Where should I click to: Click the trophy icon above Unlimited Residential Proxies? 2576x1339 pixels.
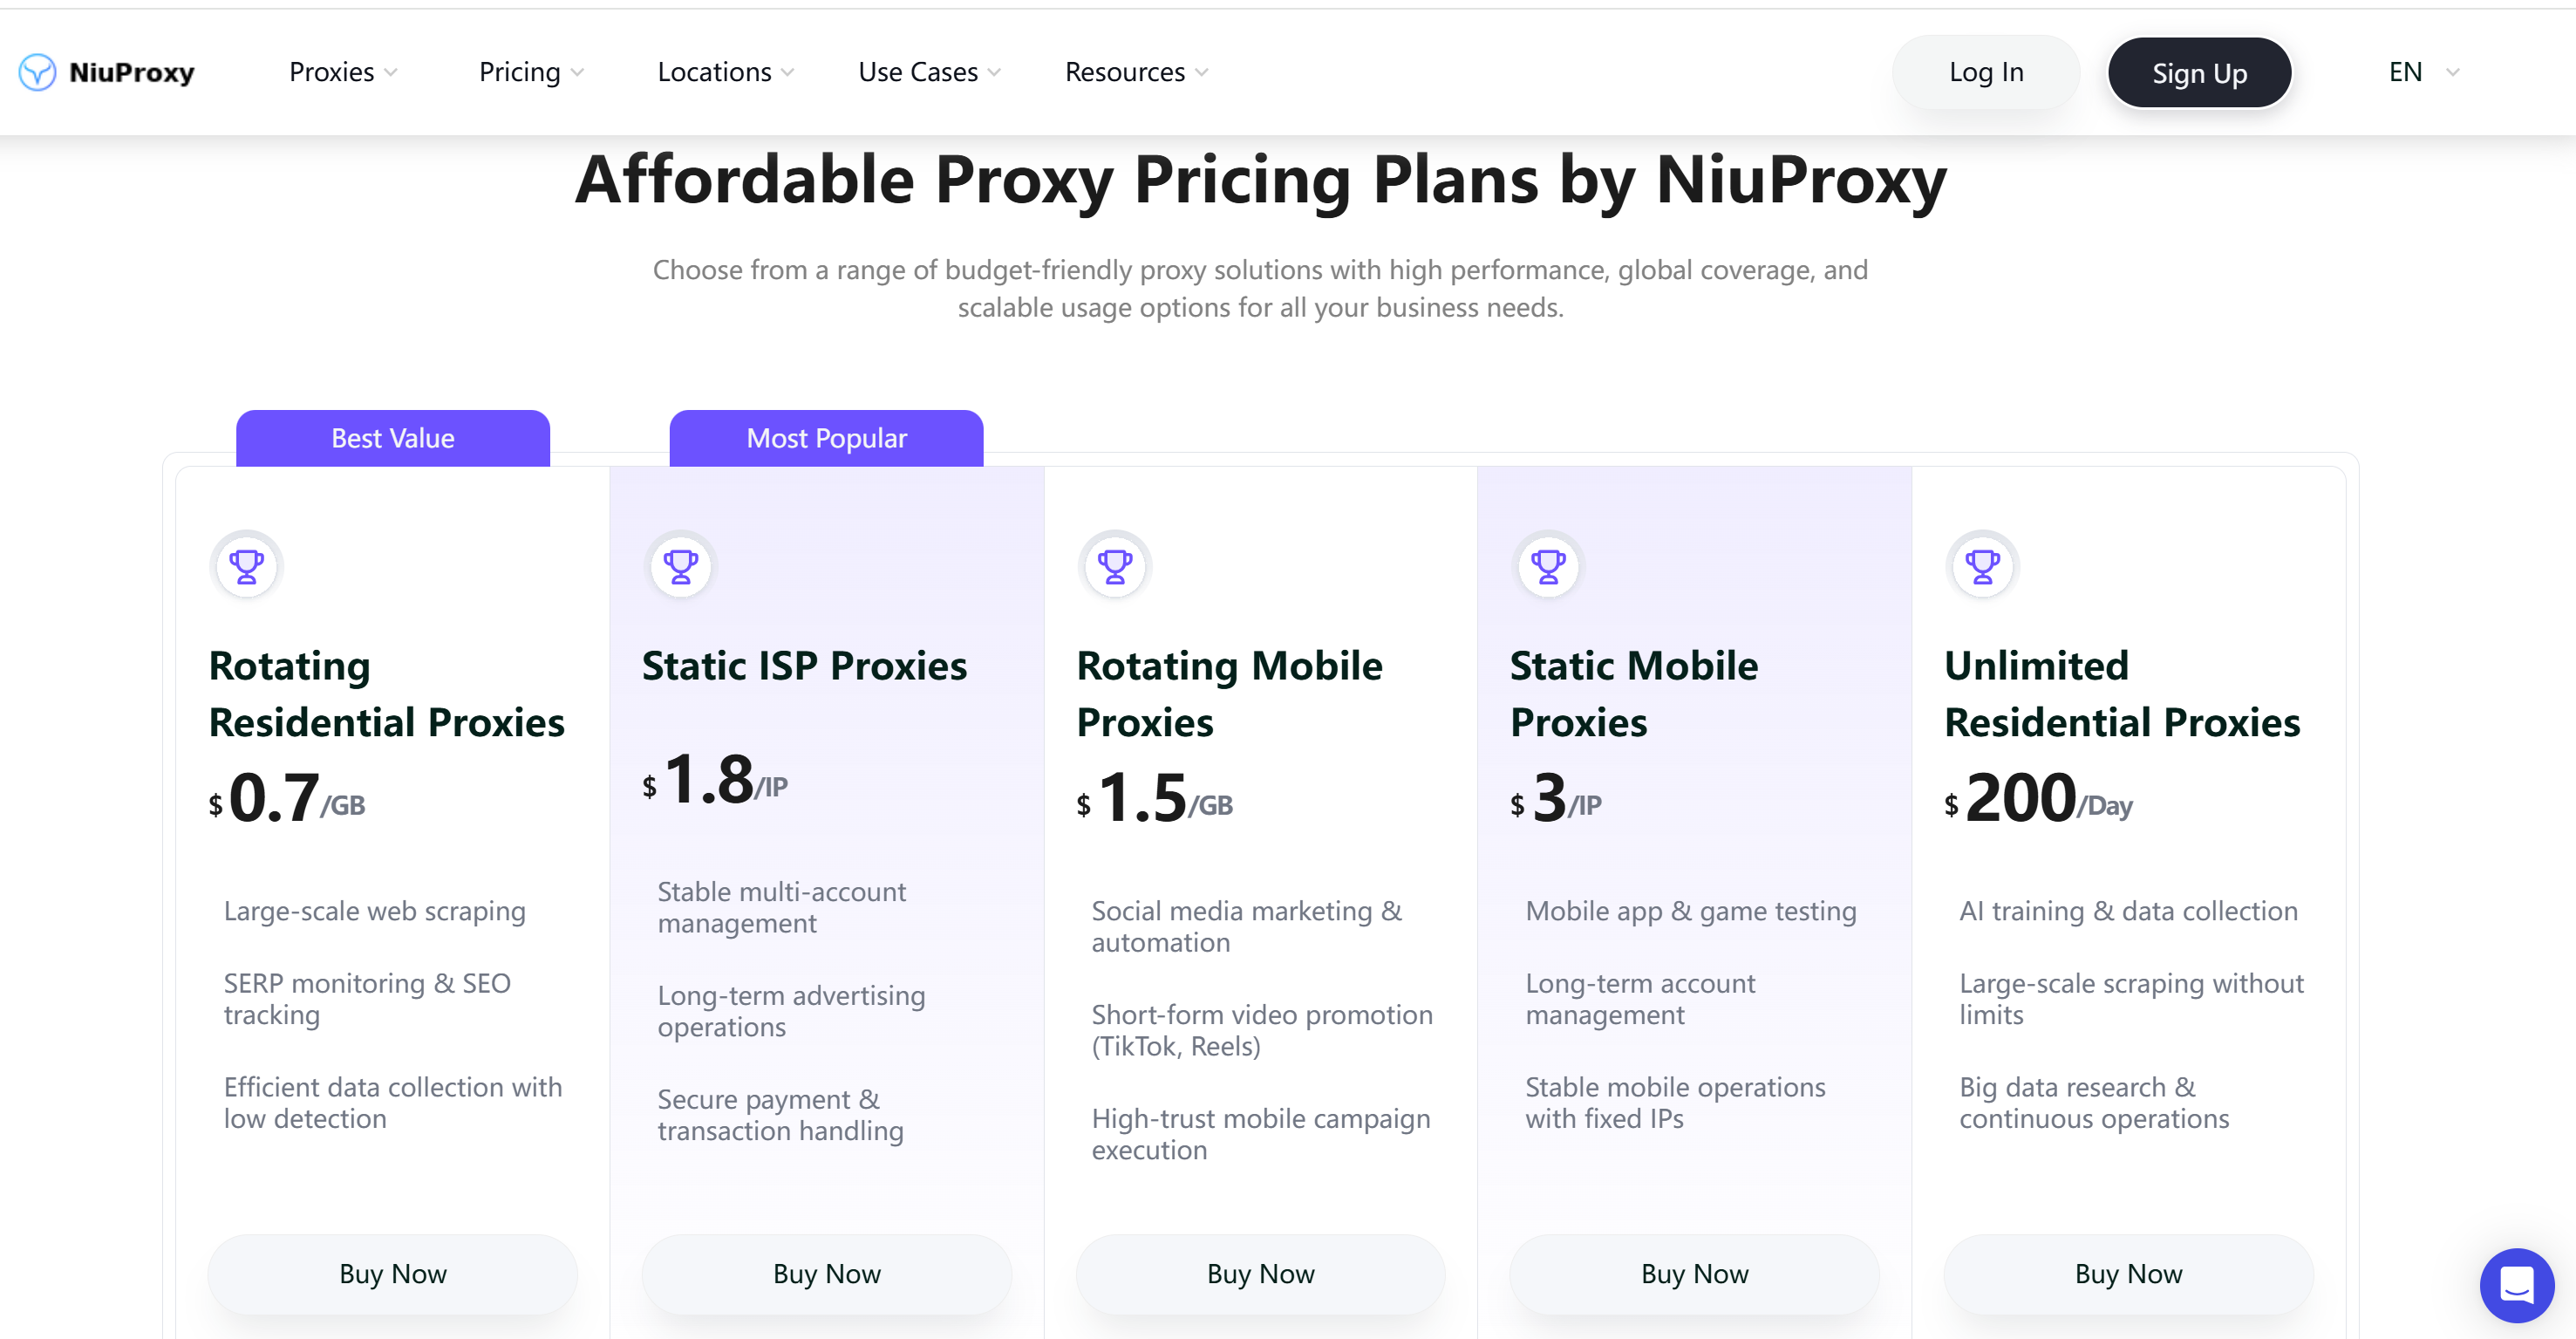[x=1983, y=566]
